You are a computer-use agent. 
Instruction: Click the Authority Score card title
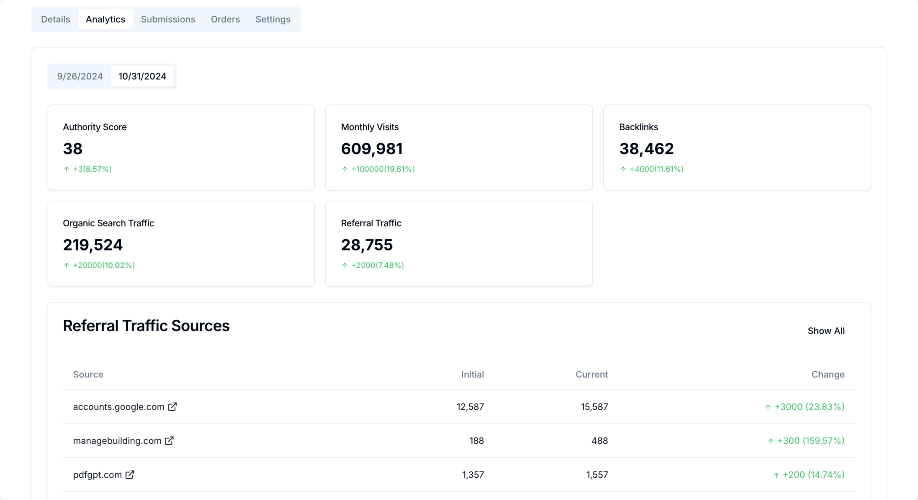[95, 127]
